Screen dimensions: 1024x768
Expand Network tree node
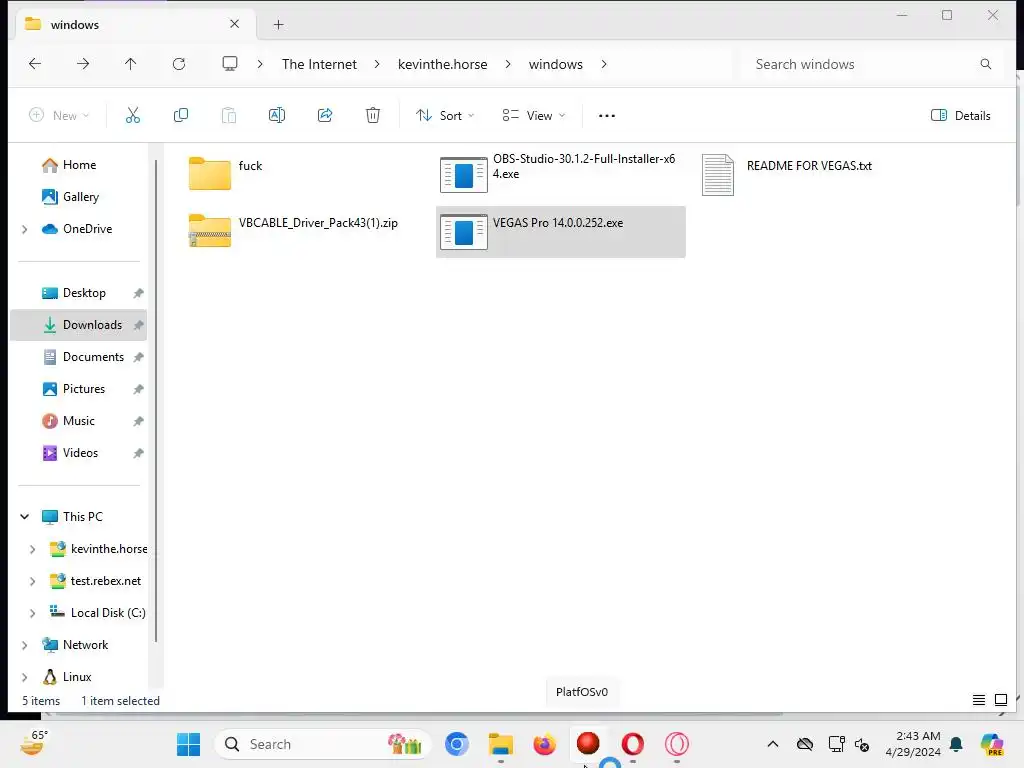point(25,645)
